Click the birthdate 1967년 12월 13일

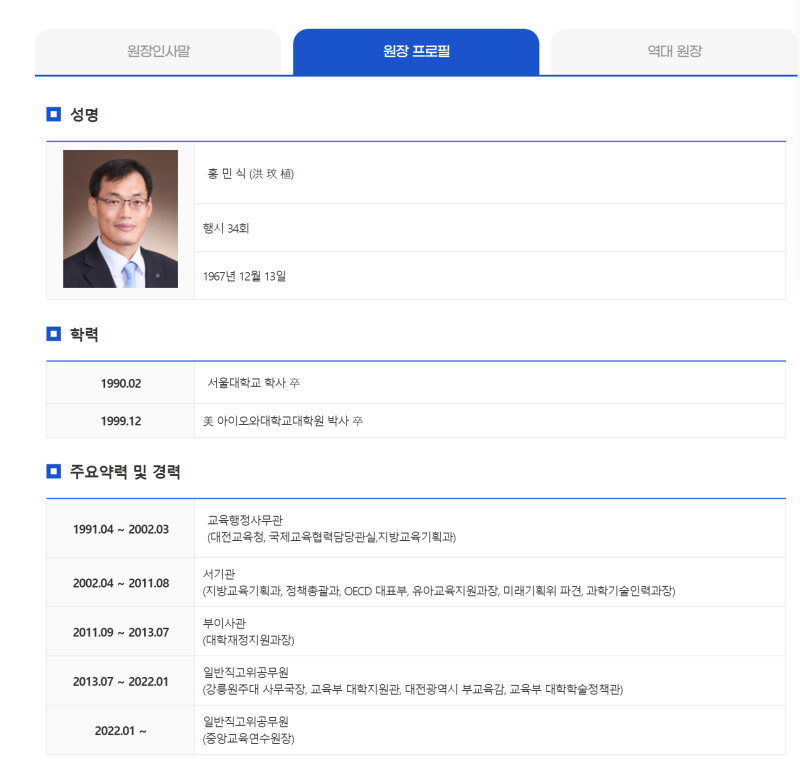point(245,276)
